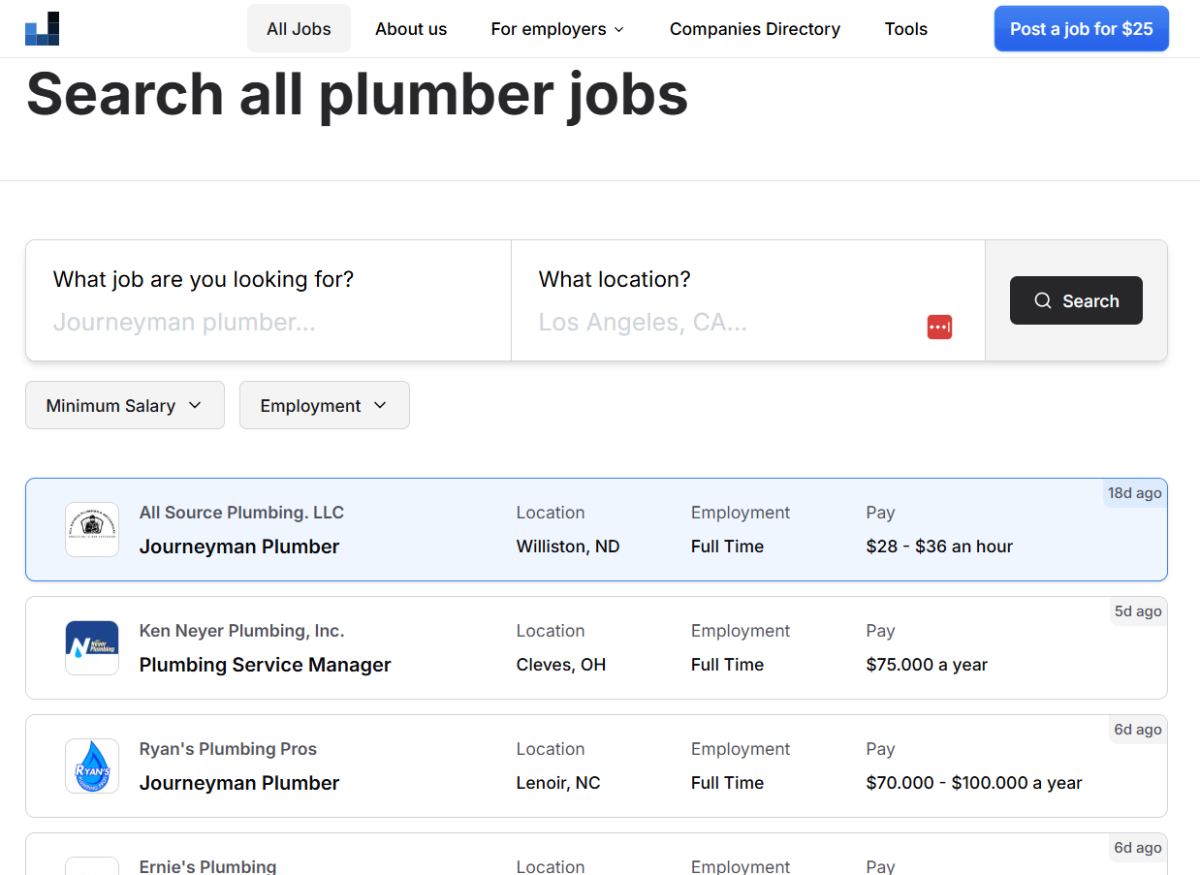This screenshot has height=875, width=1200.
Task: Click the blue site logo icon
Action: tap(42, 29)
